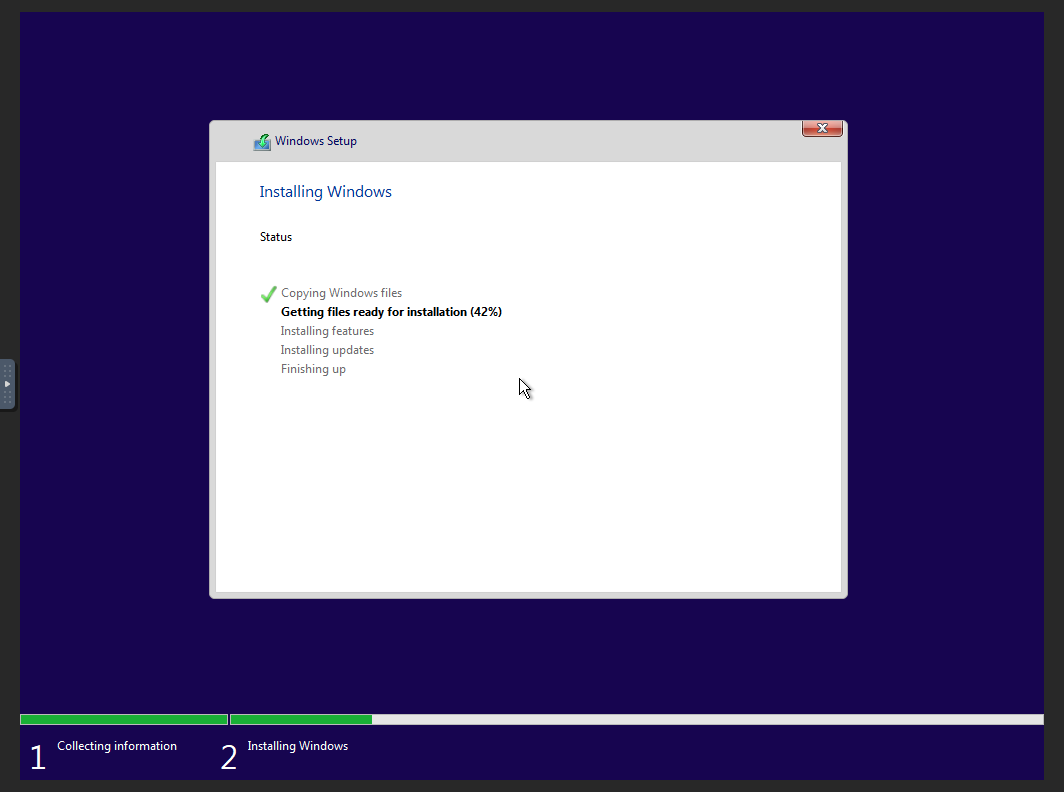Viewport: 1064px width, 792px height.
Task: Click the large step number 1
Action: pos(37,758)
